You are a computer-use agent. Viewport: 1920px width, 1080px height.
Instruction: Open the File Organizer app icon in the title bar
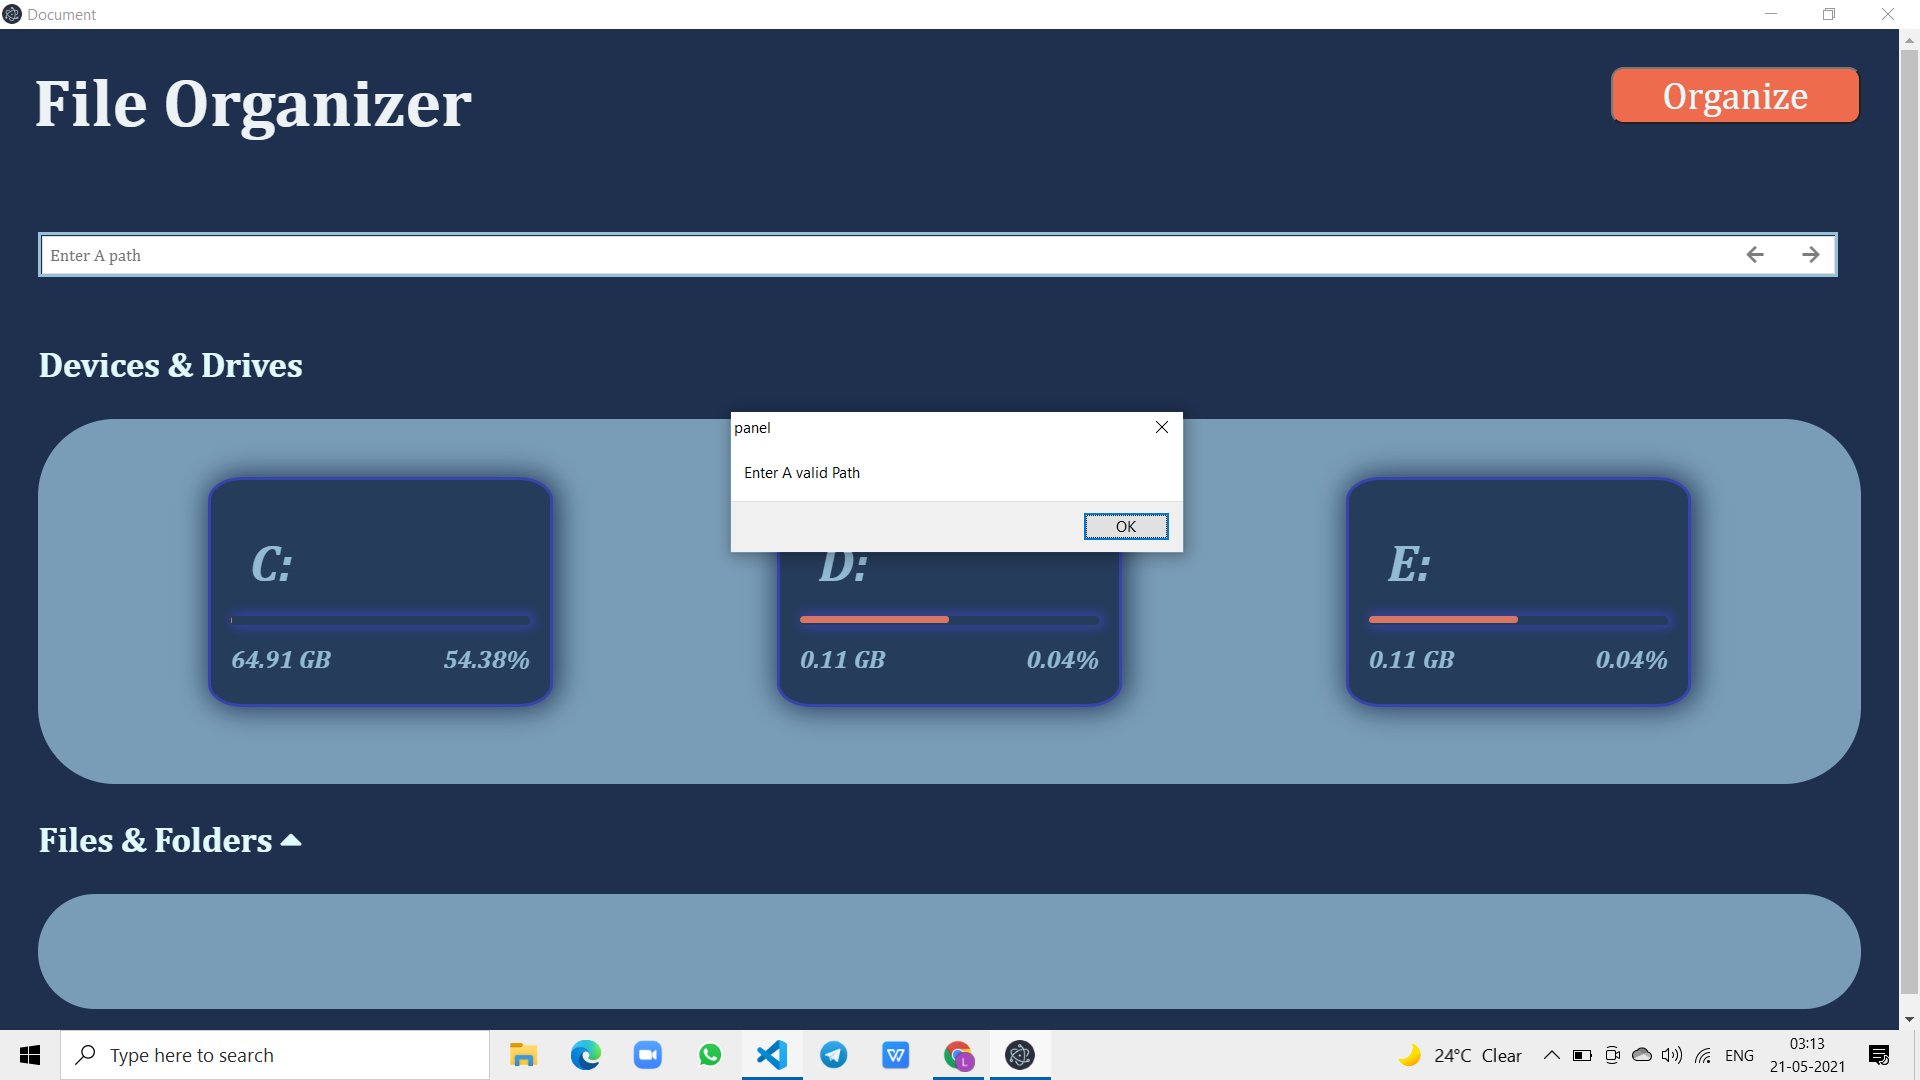(11, 14)
